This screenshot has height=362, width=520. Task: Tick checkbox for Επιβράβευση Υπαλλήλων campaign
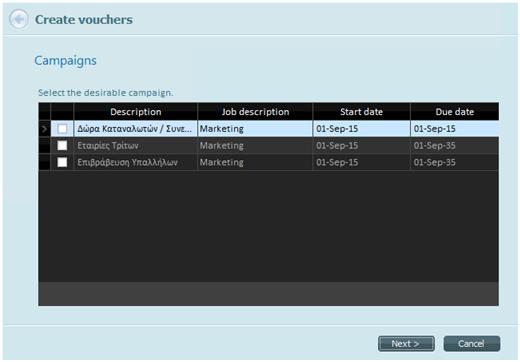tap(62, 162)
